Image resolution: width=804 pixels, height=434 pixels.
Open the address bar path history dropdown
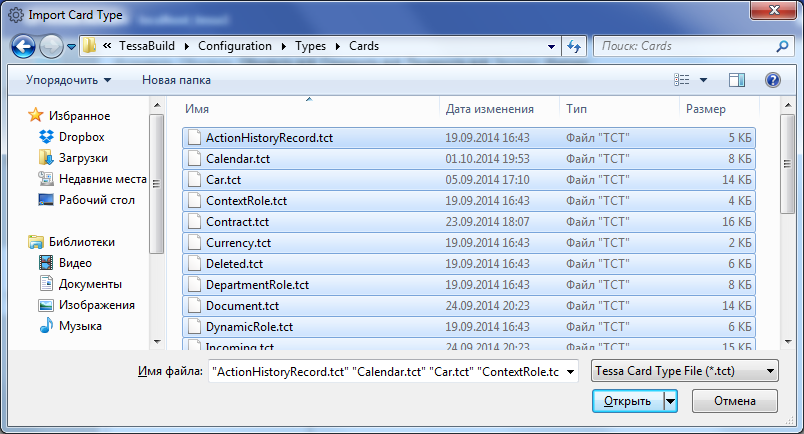pyautogui.click(x=551, y=47)
